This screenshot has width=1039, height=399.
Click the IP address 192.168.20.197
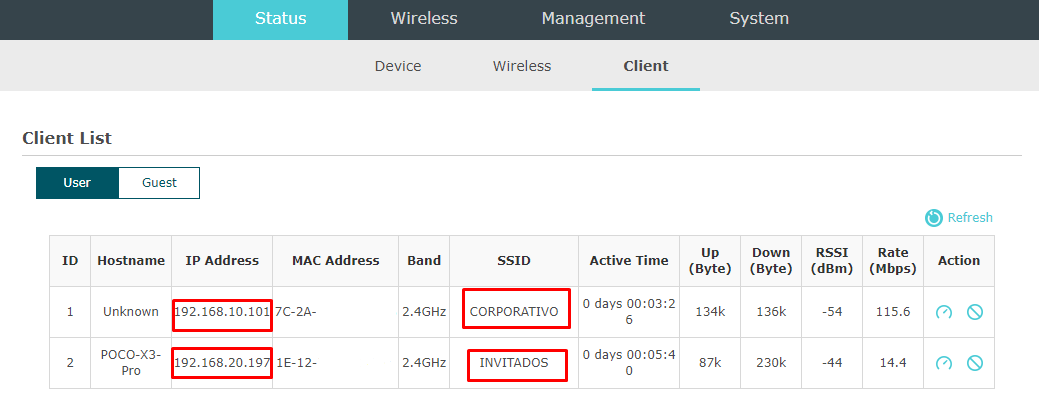point(222,363)
